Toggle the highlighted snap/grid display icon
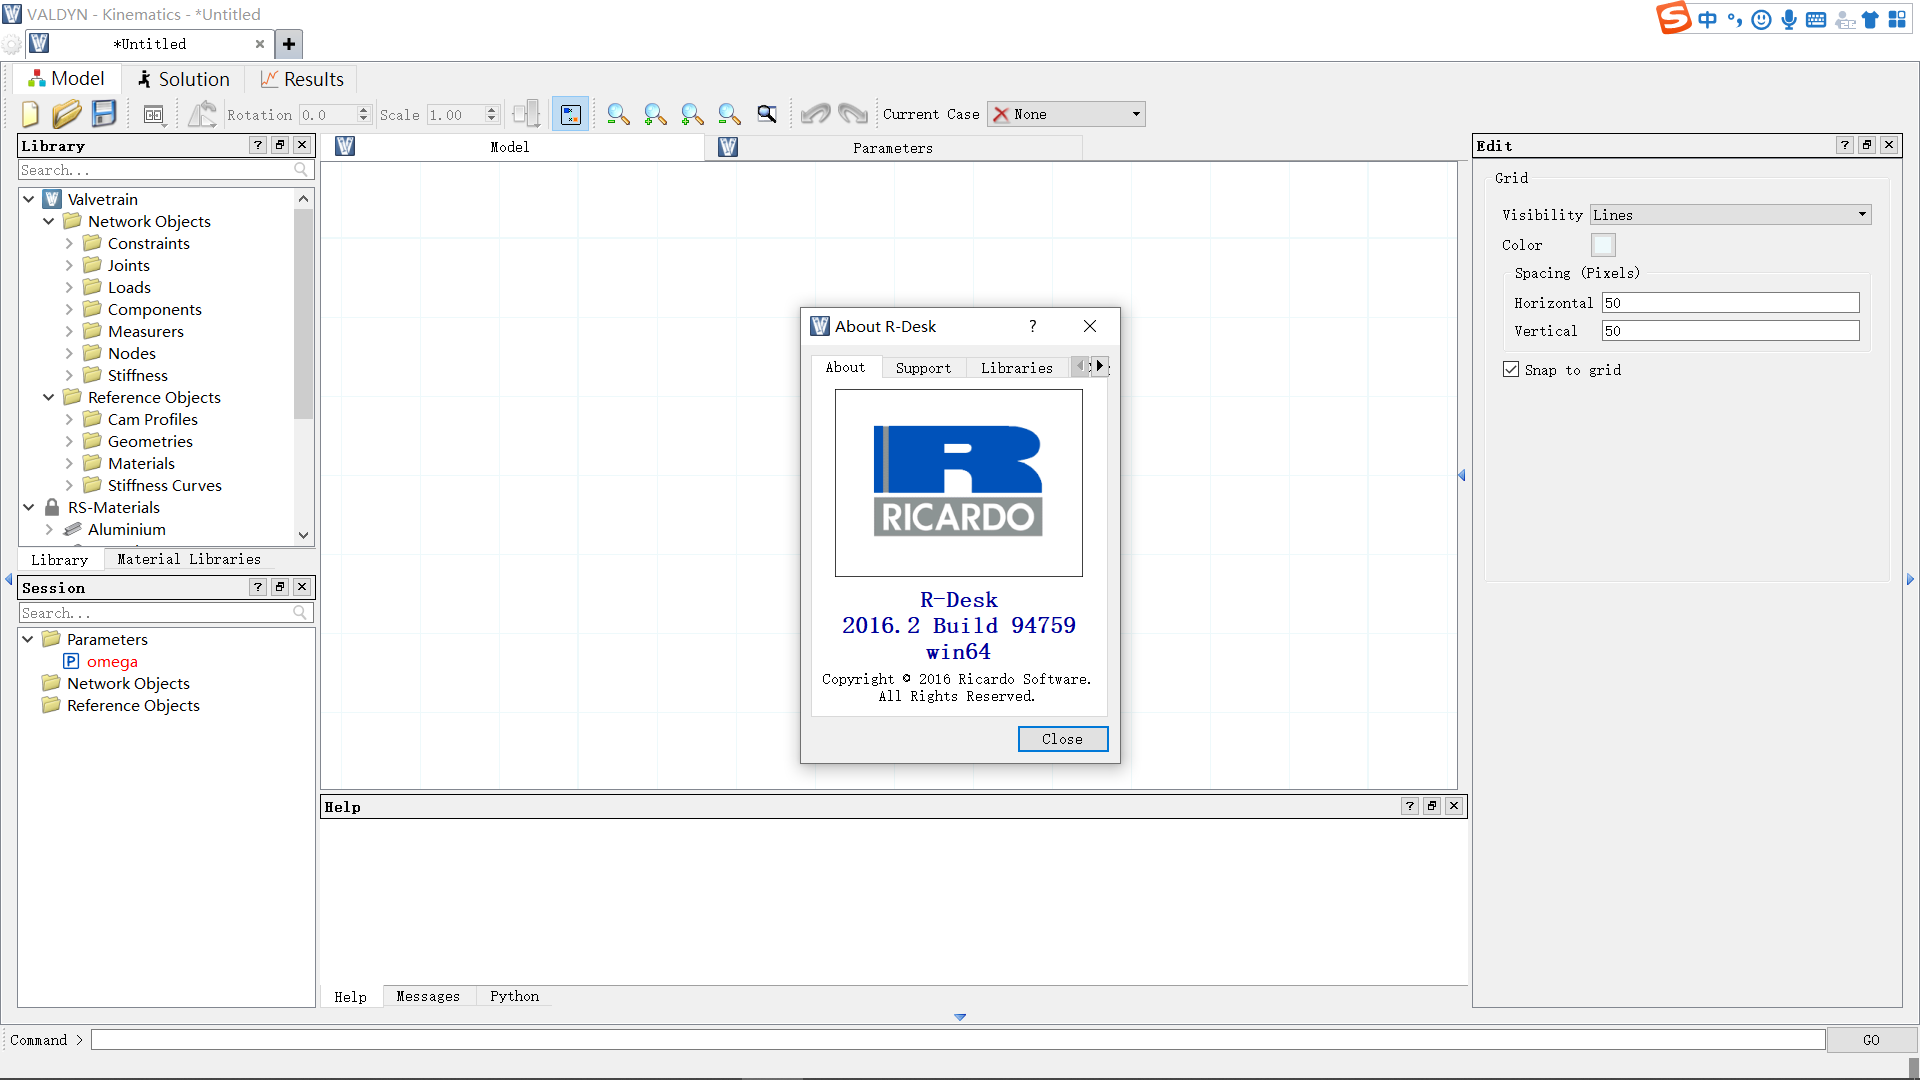The height and width of the screenshot is (1080, 1920). 570,114
